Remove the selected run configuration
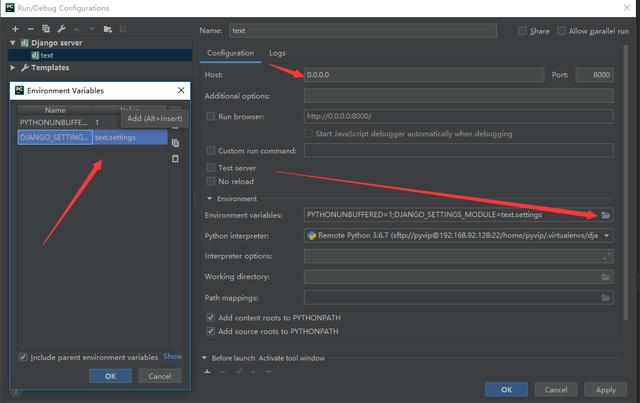This screenshot has height=403, width=640. [x=31, y=29]
